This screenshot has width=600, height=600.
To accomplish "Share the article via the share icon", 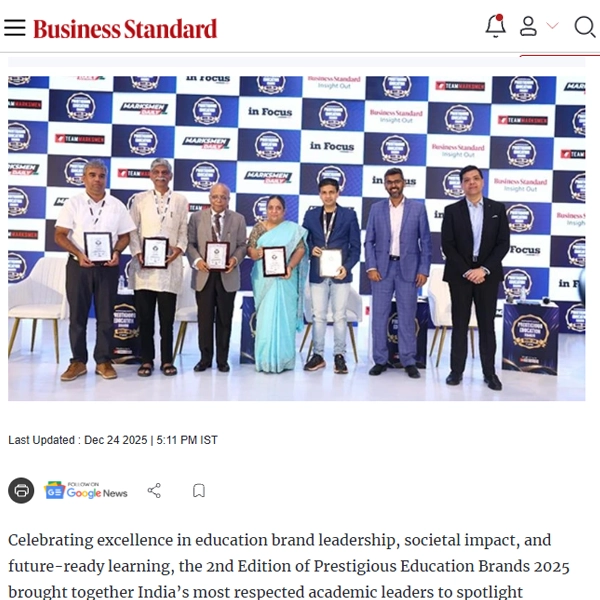I will pyautogui.click(x=154, y=491).
